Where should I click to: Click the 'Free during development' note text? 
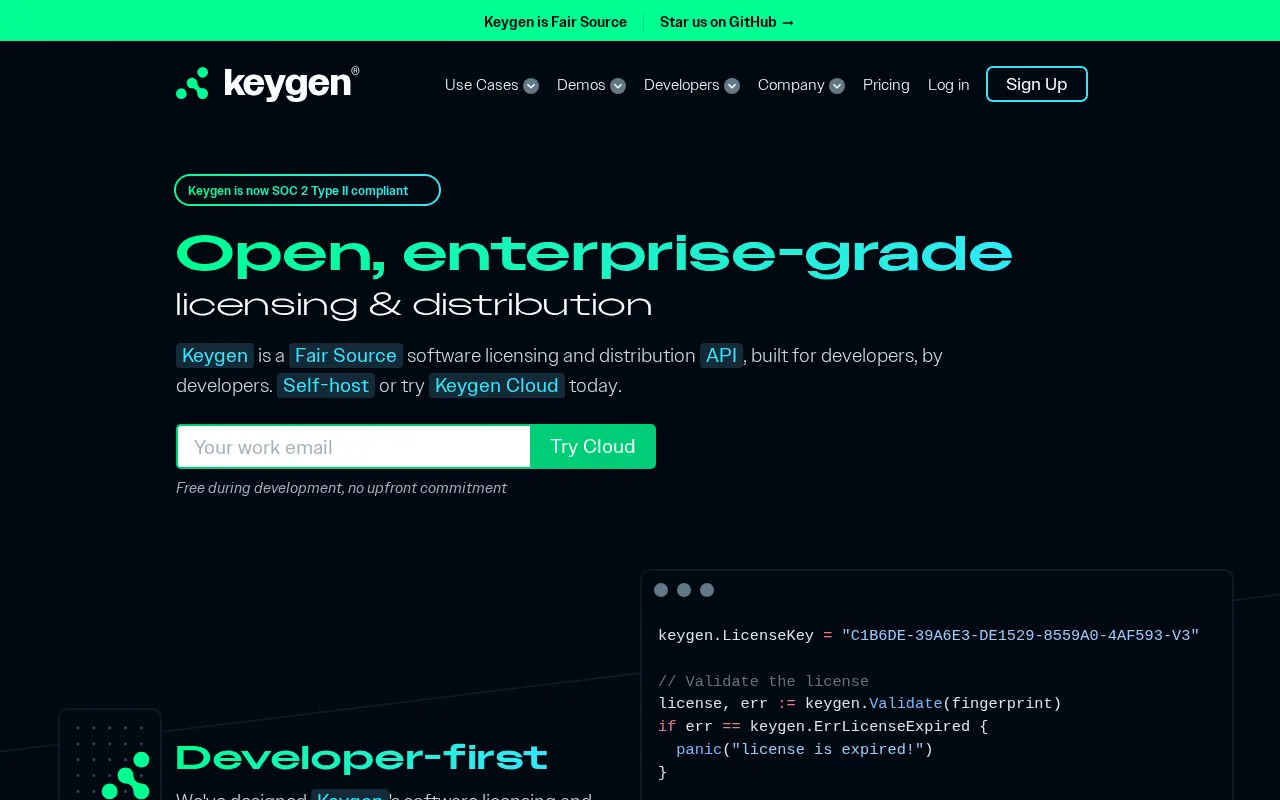[x=341, y=488]
